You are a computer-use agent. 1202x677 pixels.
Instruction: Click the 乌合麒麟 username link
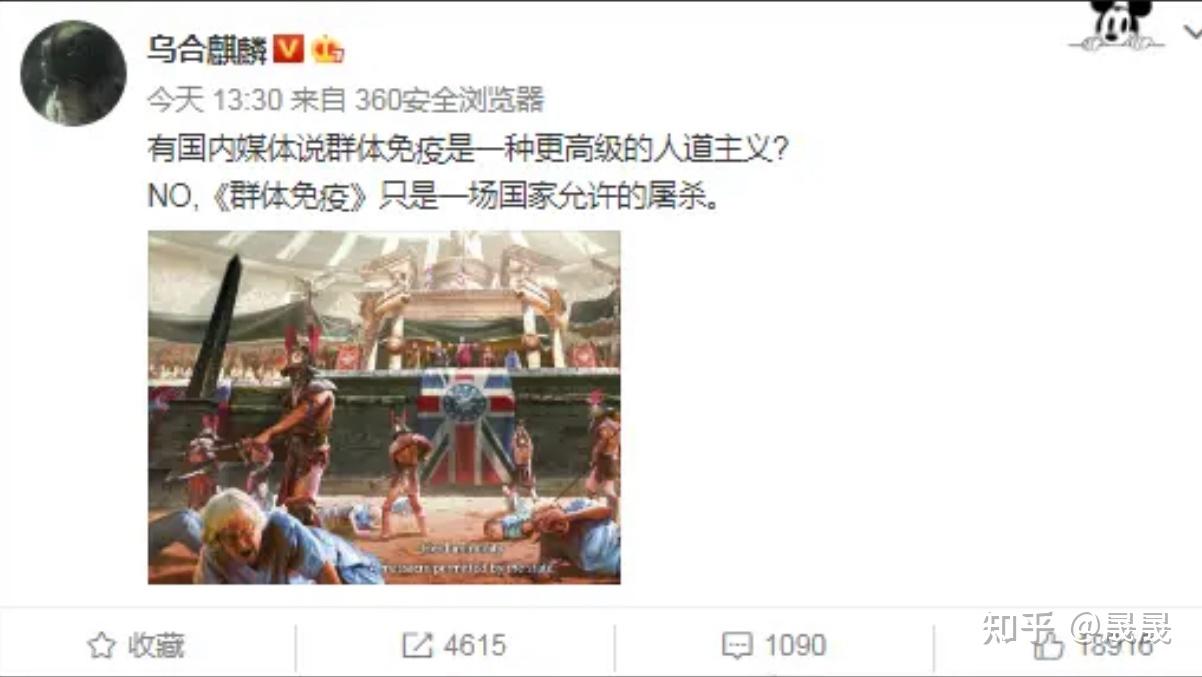(207, 50)
